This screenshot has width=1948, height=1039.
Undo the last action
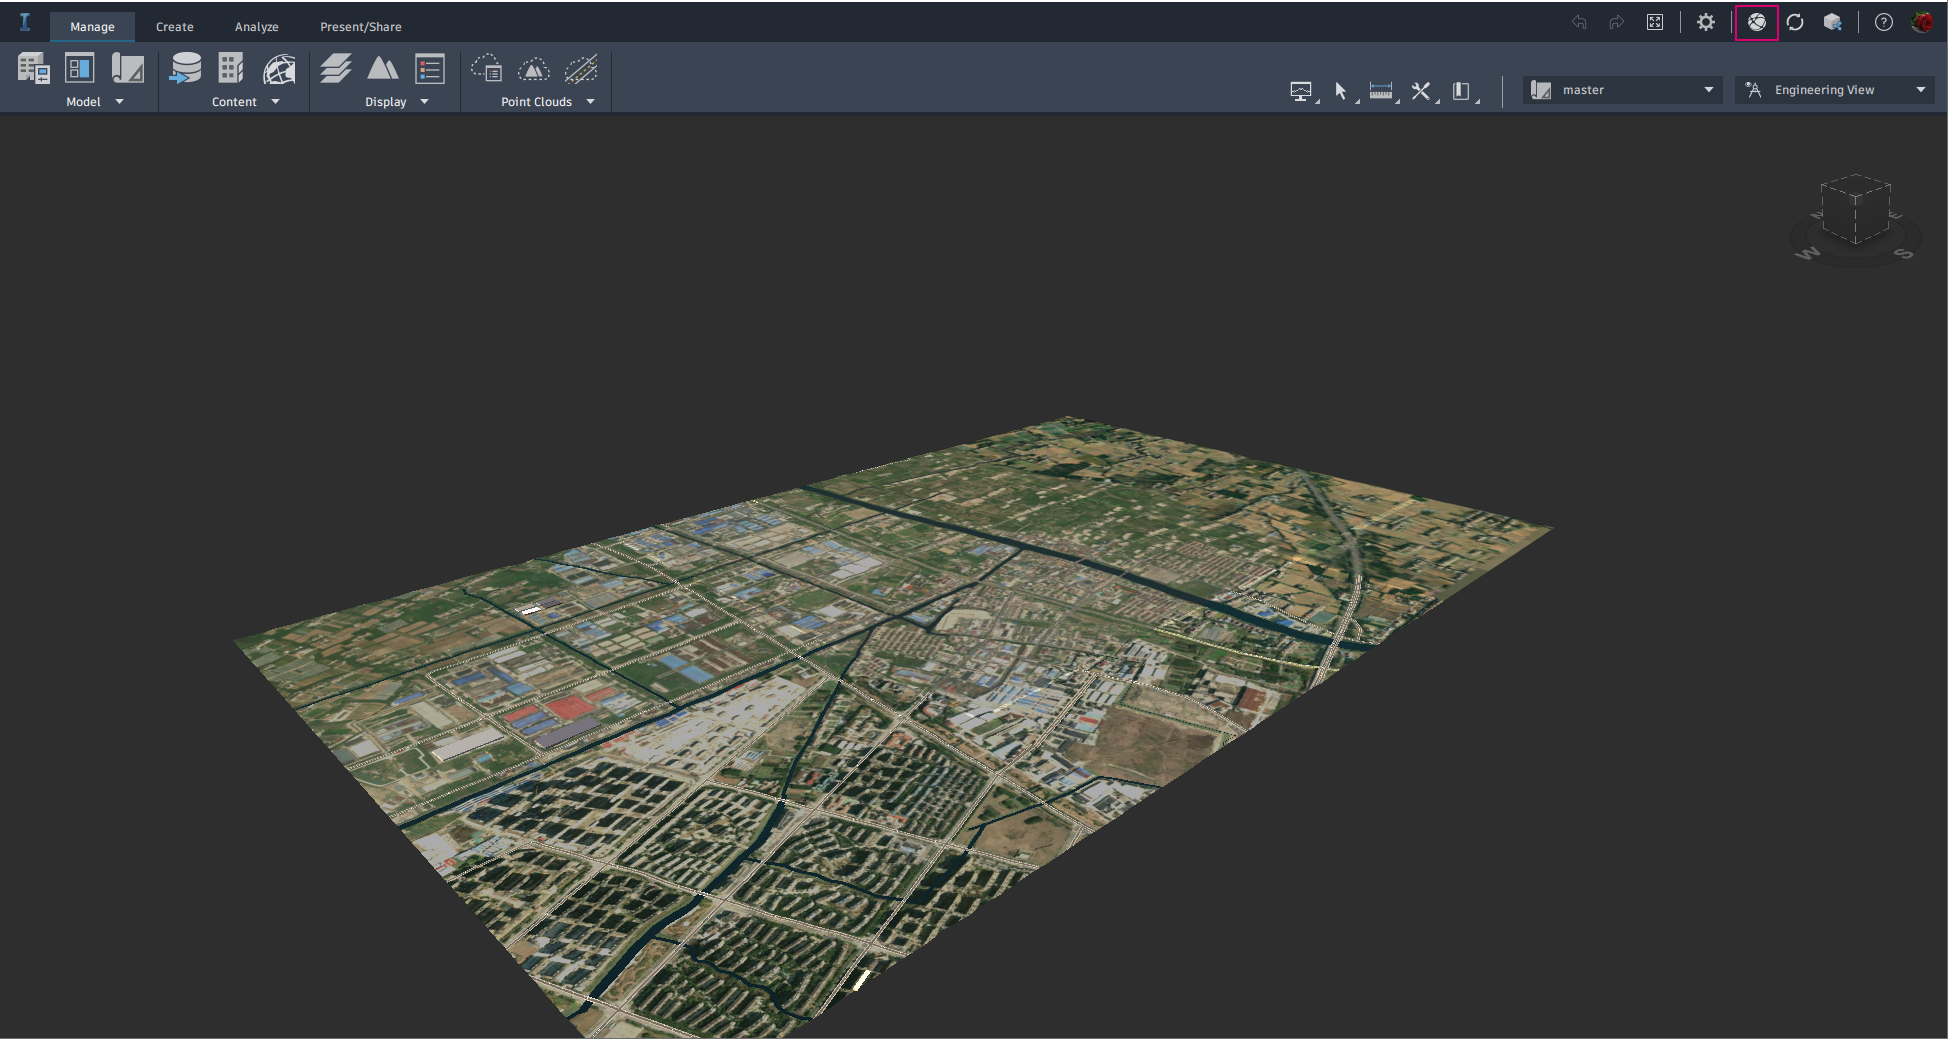1579,22
